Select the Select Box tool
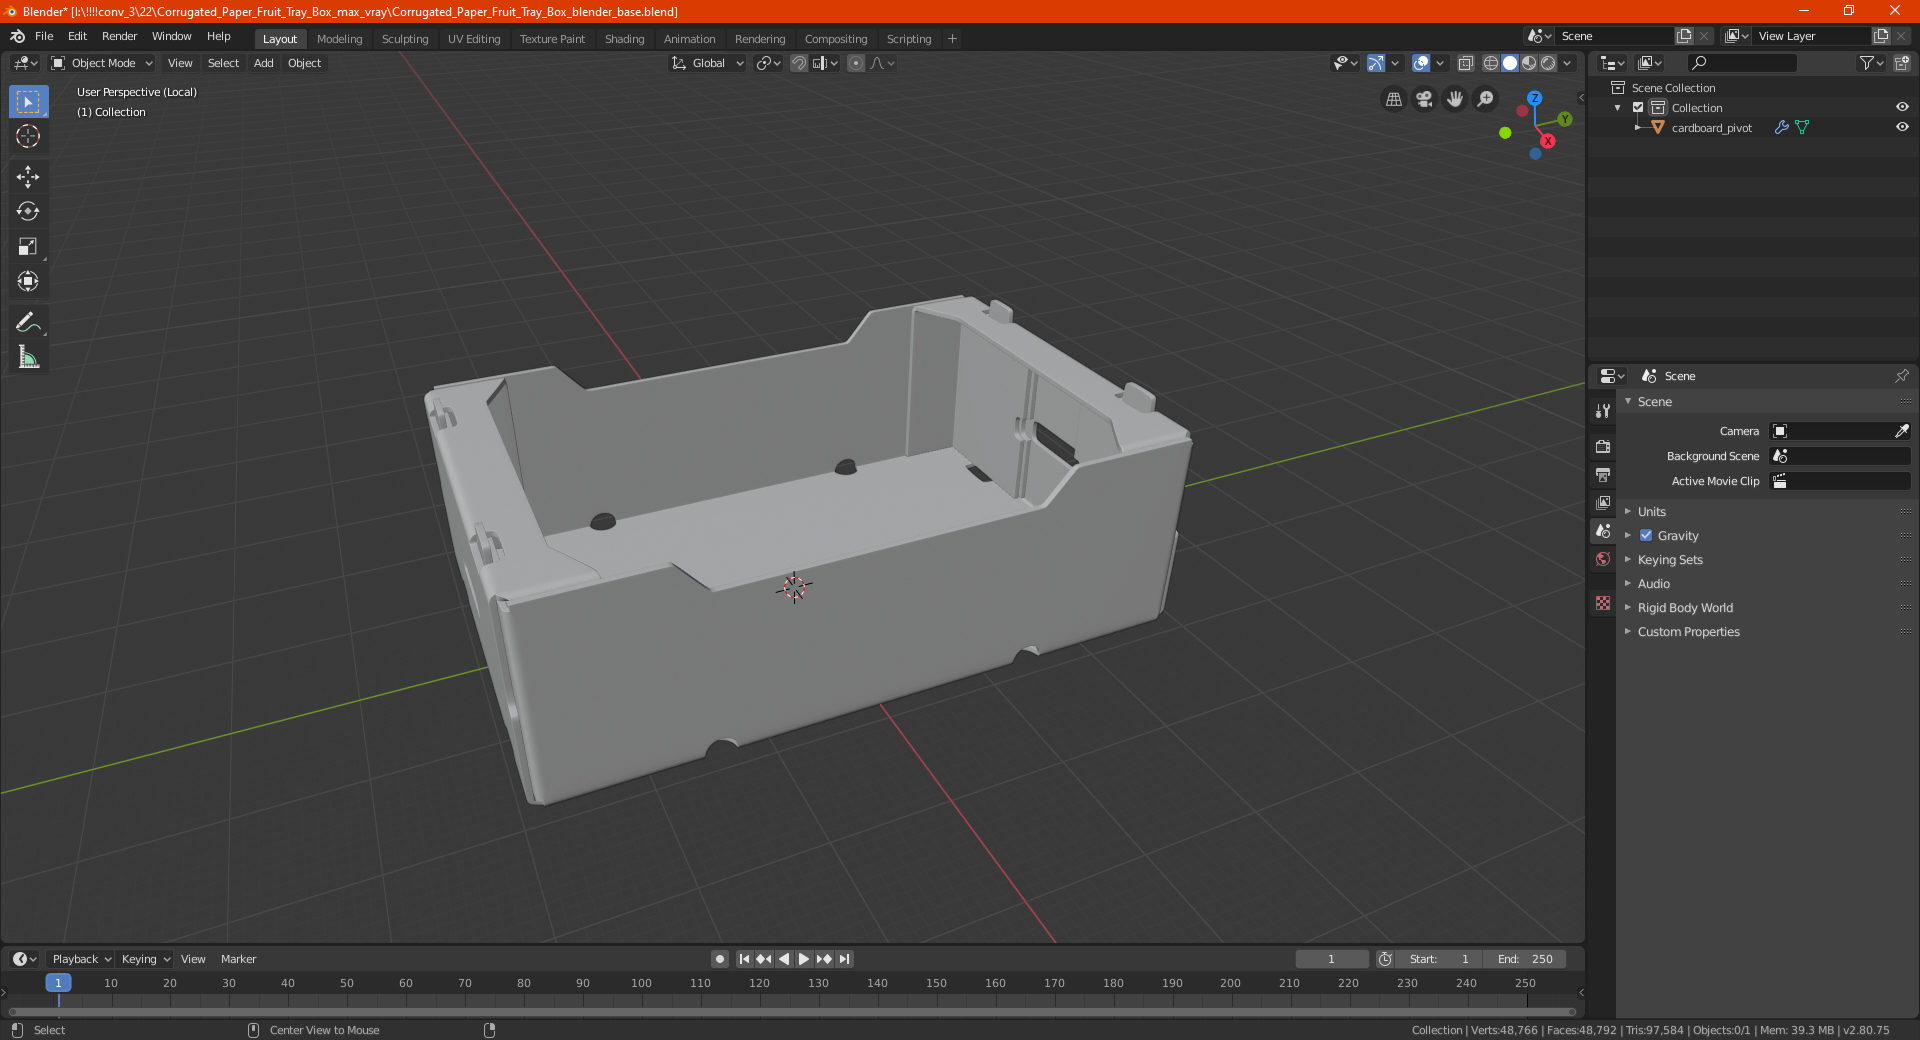Viewport: 1920px width, 1040px height. click(28, 102)
